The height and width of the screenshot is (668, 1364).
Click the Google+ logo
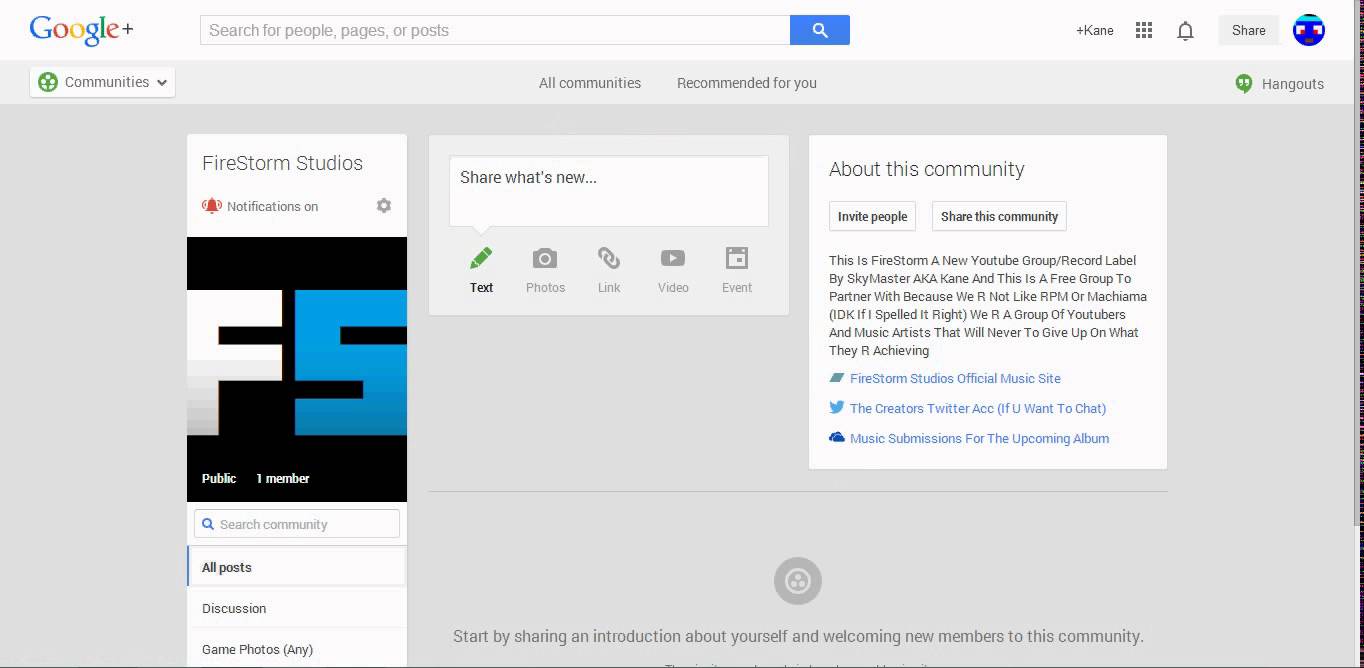pos(81,30)
